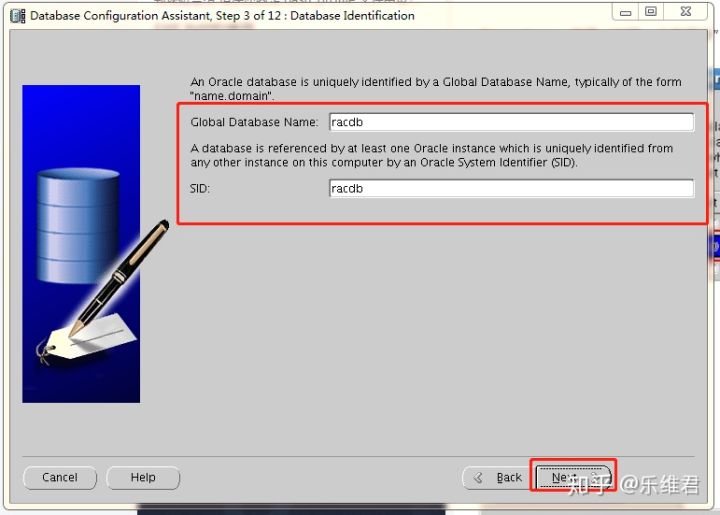The height and width of the screenshot is (515, 720).
Task: Click the "Global Database Name:" label
Action: [254, 122]
